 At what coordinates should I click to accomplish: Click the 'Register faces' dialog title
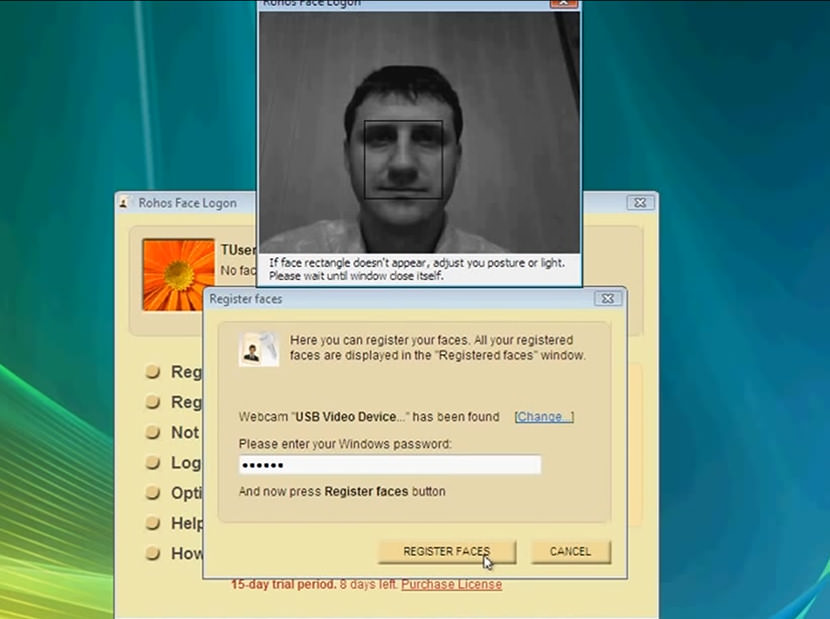(246, 299)
